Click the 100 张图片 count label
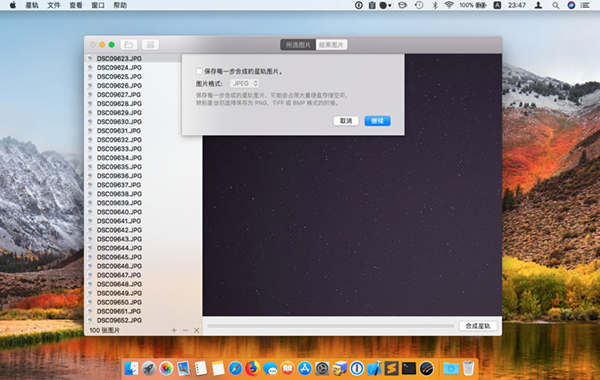The image size is (600, 380). (104, 330)
